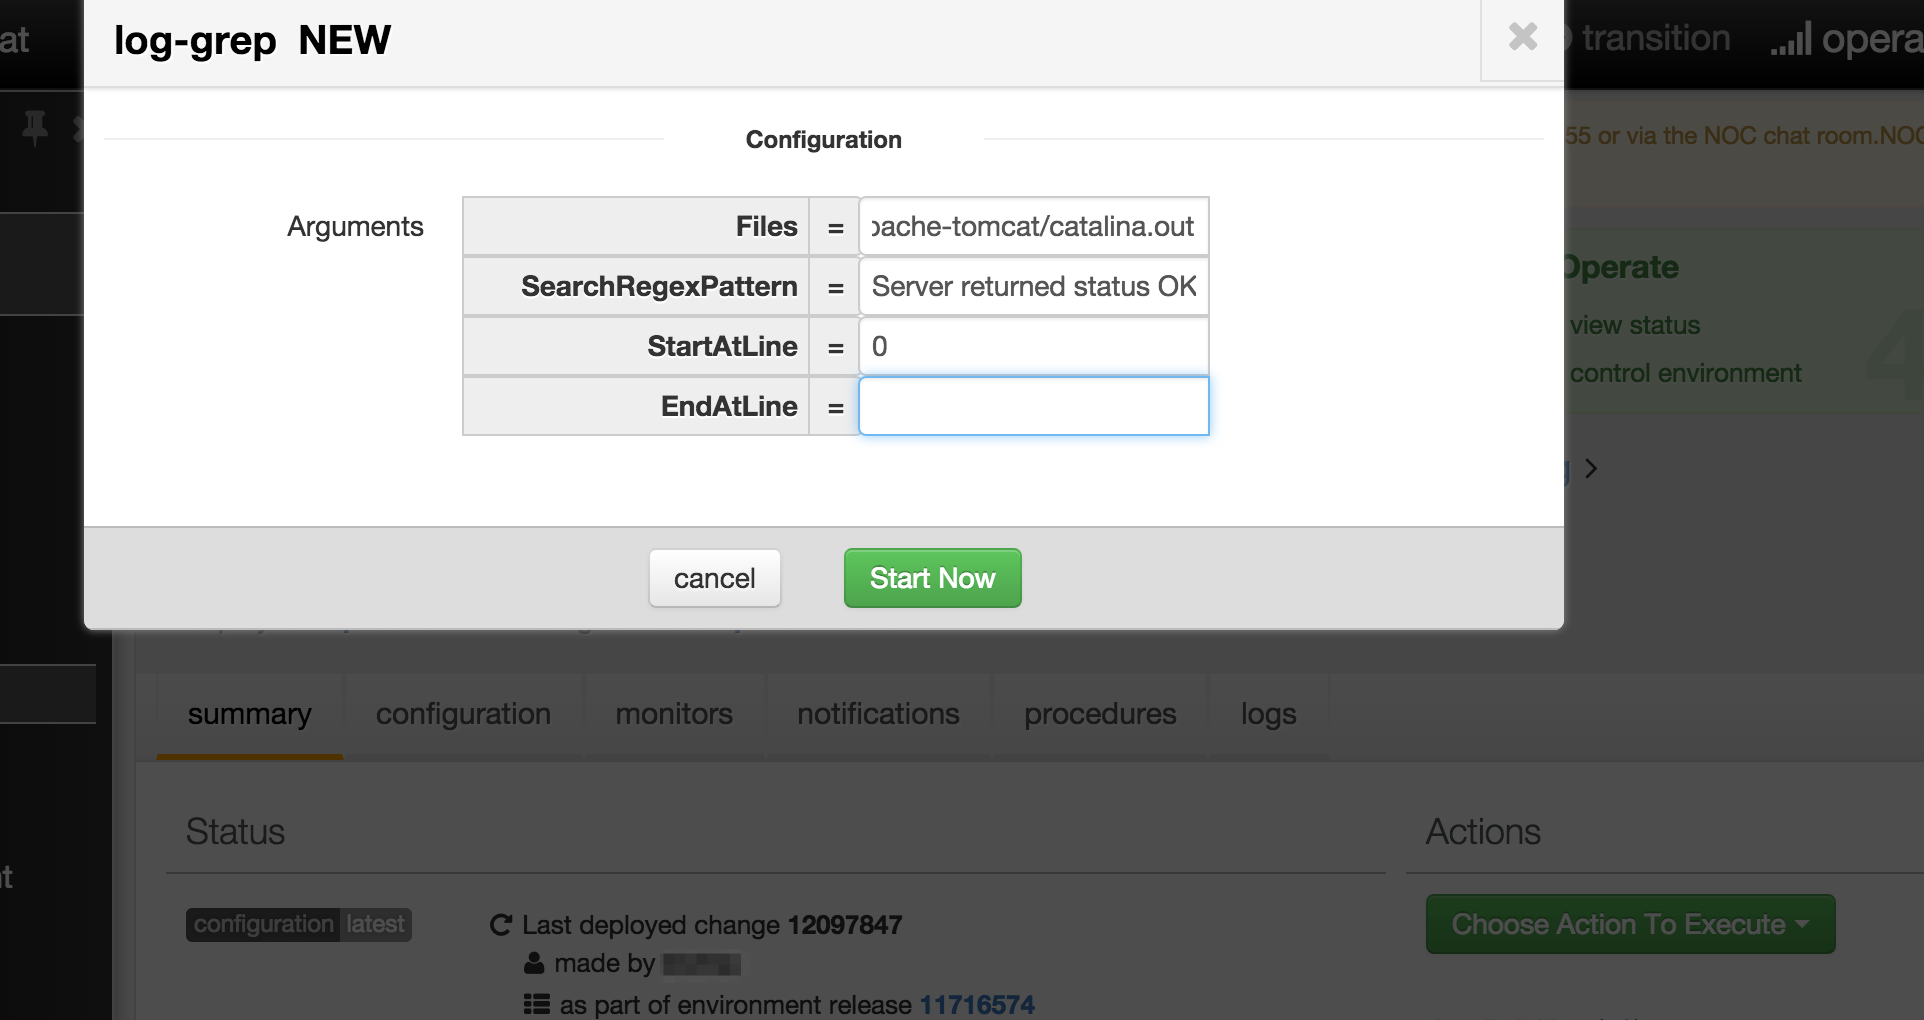
Task: Click the cancel button
Action: [x=714, y=578]
